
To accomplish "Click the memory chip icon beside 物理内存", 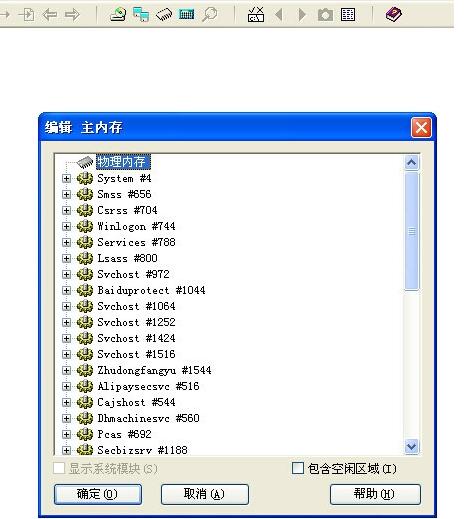I will [85, 162].
